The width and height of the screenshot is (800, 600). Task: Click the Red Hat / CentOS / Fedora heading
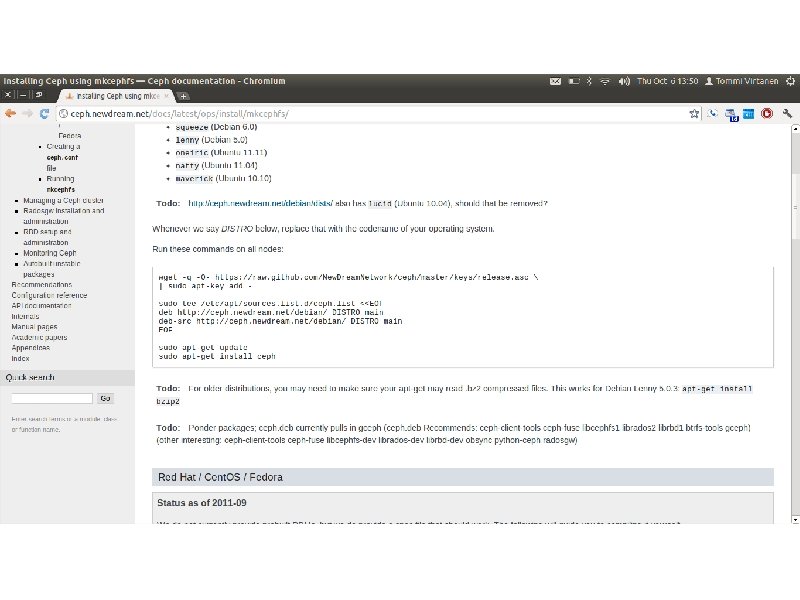click(220, 477)
